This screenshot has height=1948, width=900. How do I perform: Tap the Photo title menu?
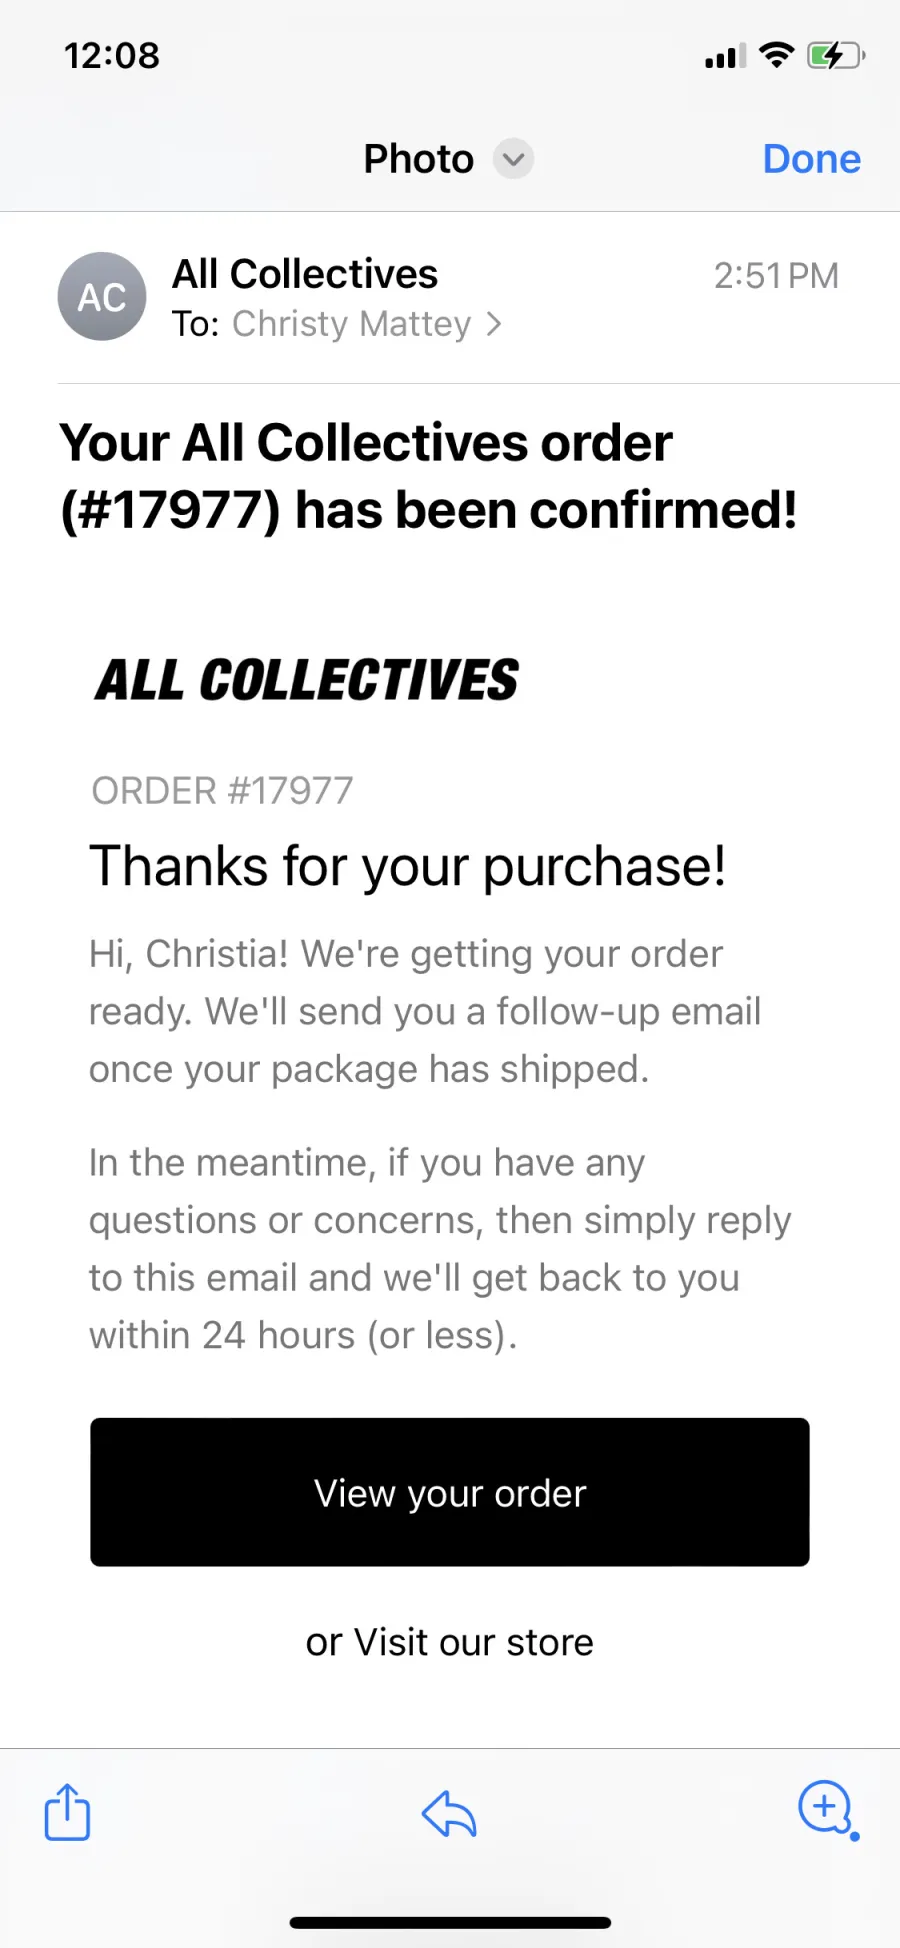pyautogui.click(x=448, y=159)
